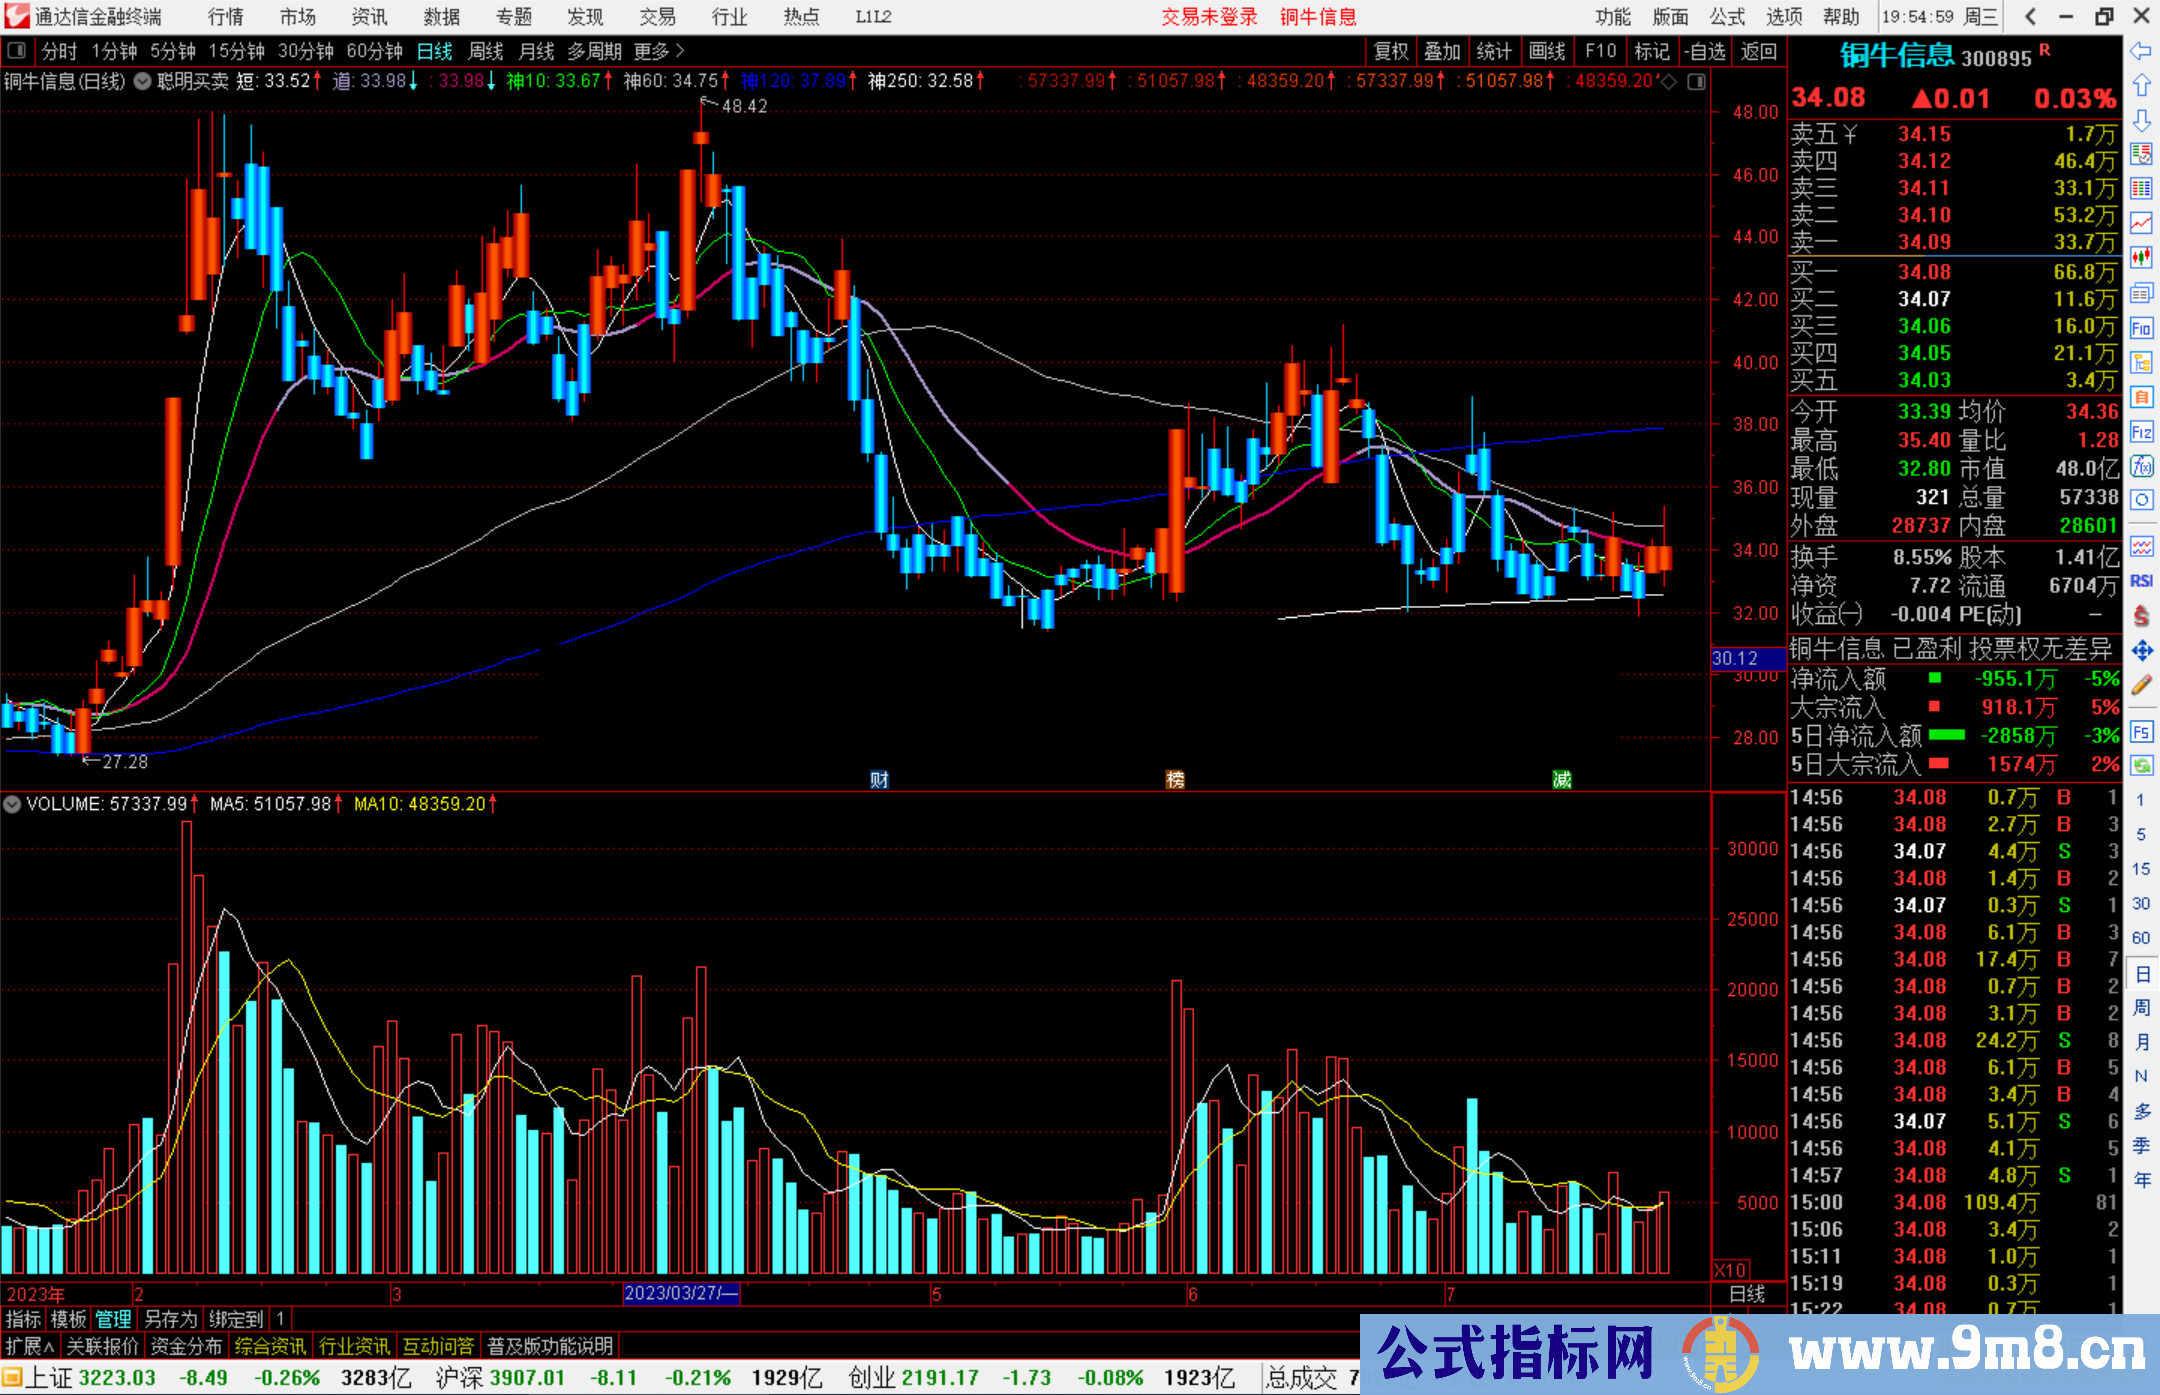Click the orange 自 icon in sidebar

pos(2141,397)
